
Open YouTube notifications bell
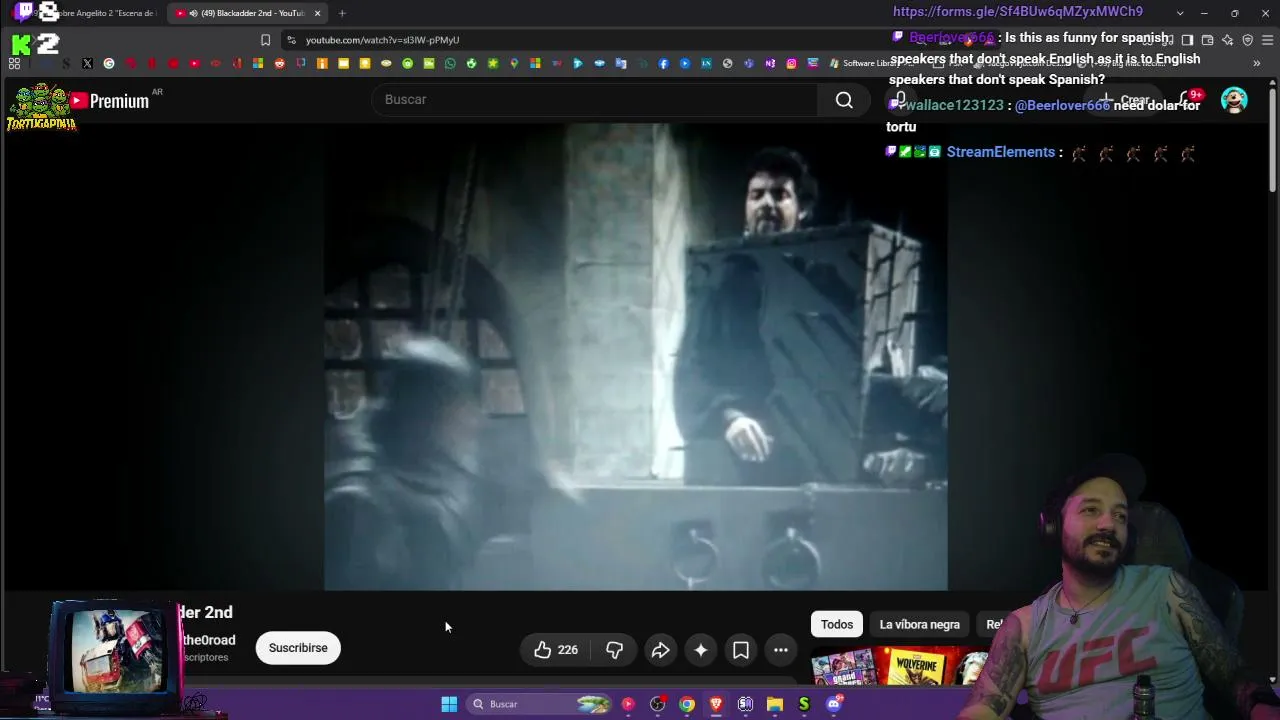tap(1189, 100)
